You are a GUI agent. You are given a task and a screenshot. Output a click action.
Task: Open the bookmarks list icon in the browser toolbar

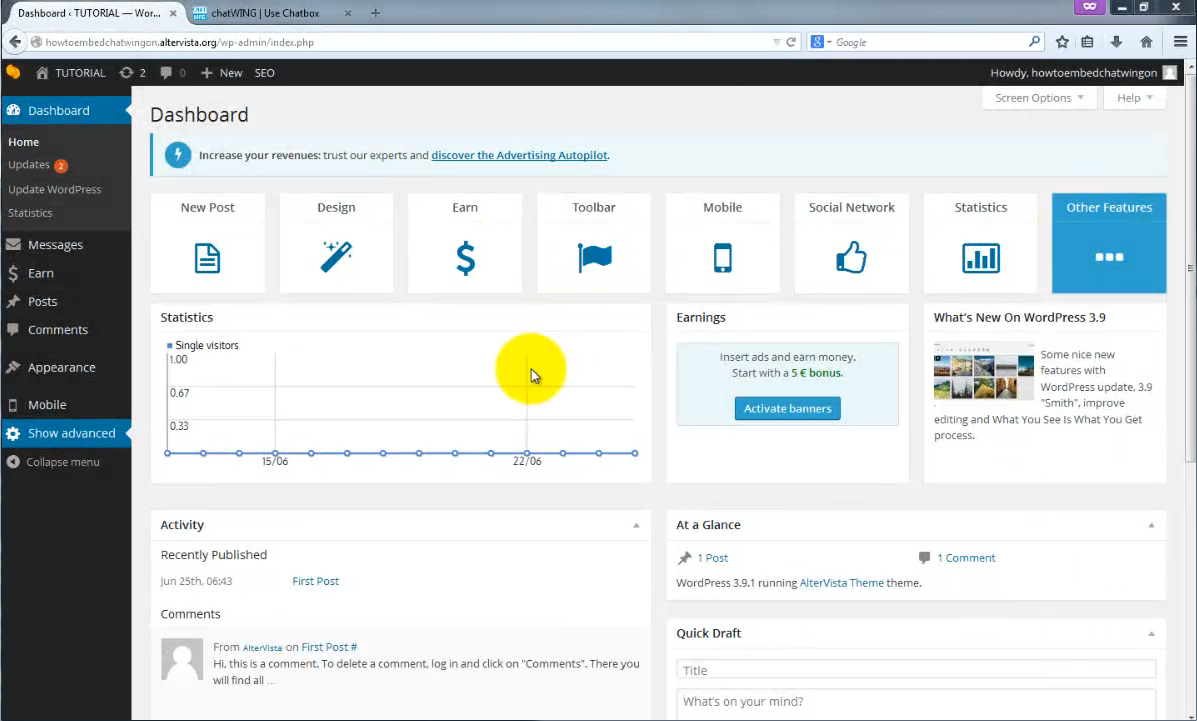[1087, 42]
